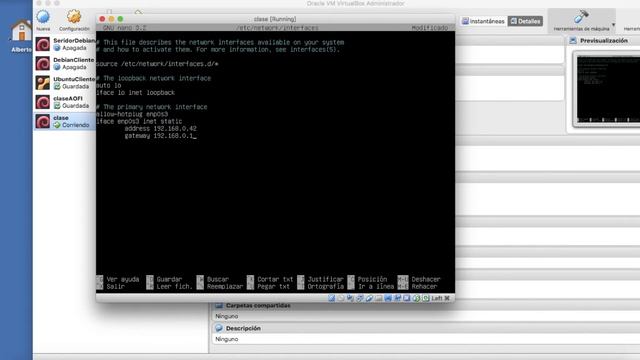This screenshot has width=640, height=360.
Task: Click the address 192.168.0.42 line
Action: (x=160, y=128)
